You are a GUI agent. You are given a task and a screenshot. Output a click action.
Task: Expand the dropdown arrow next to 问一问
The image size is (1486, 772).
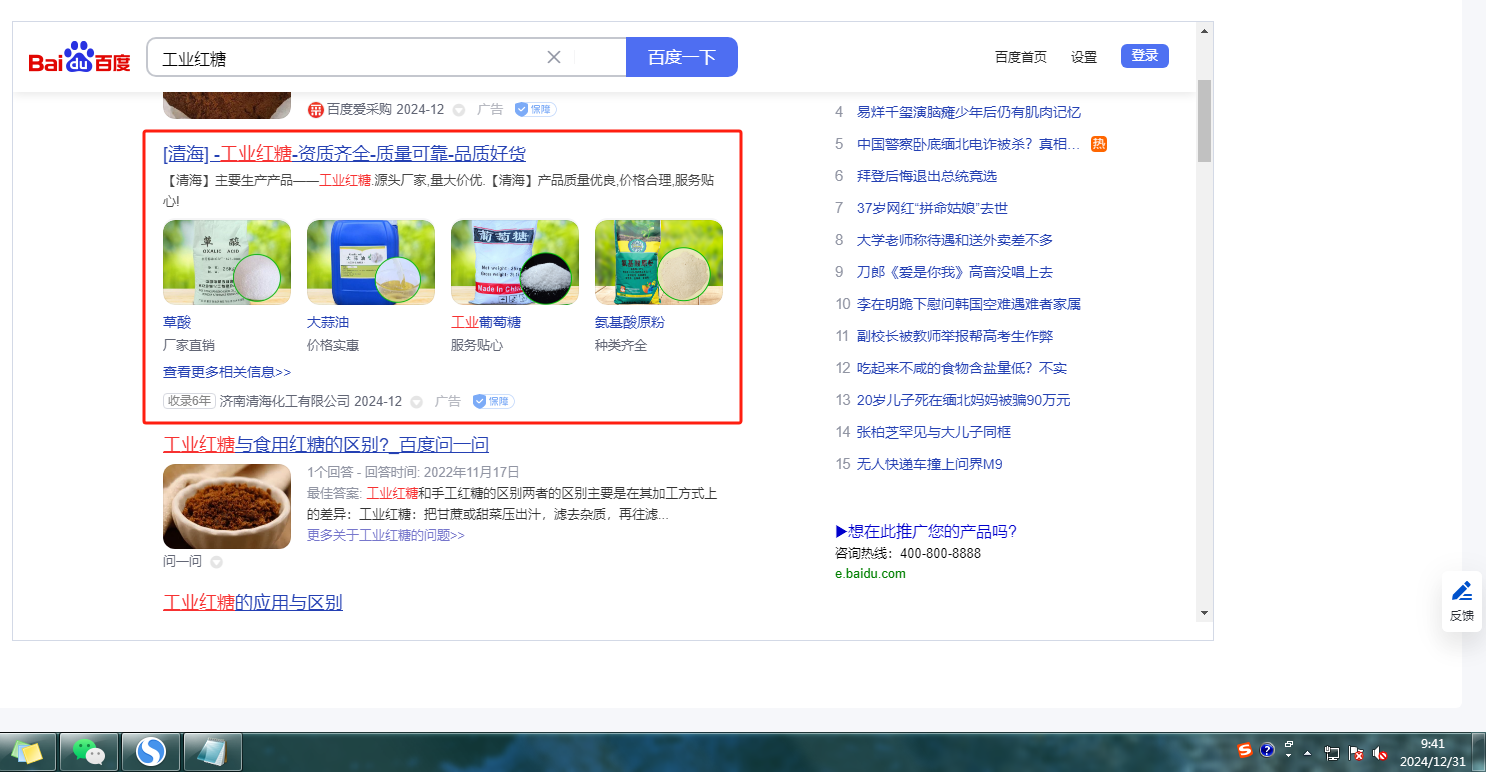point(216,562)
